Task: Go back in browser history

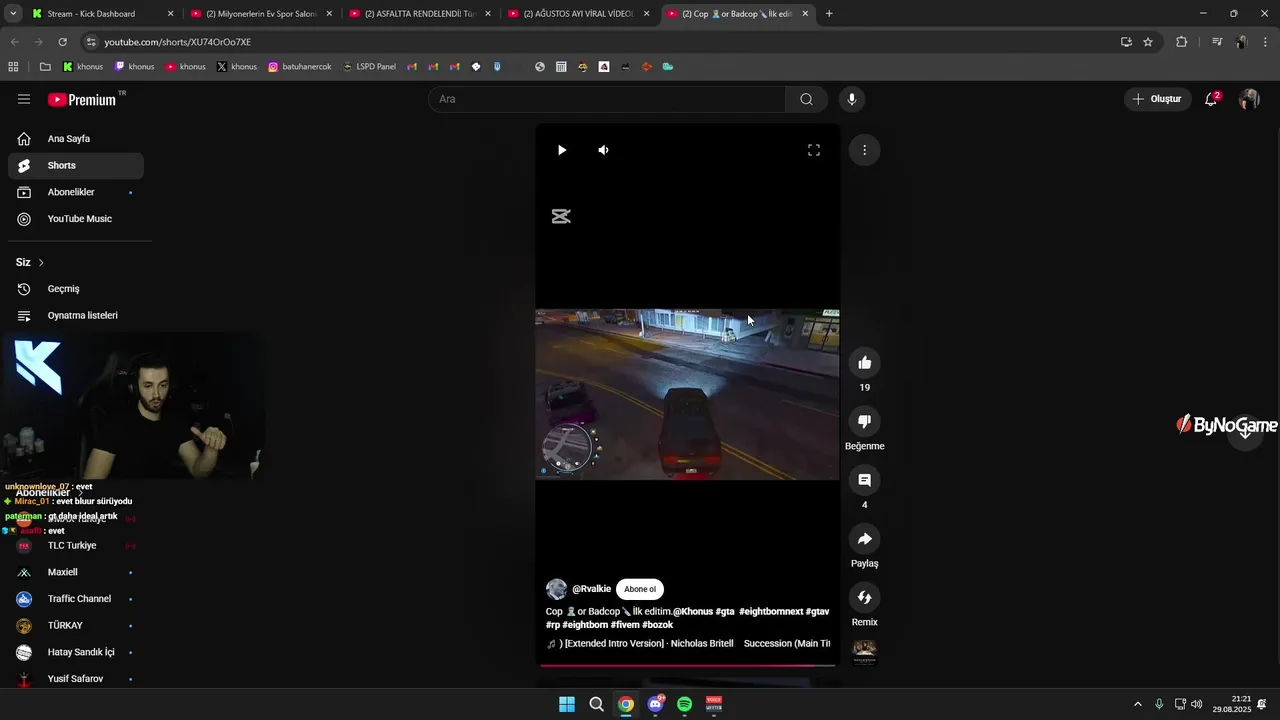Action: 14,42
